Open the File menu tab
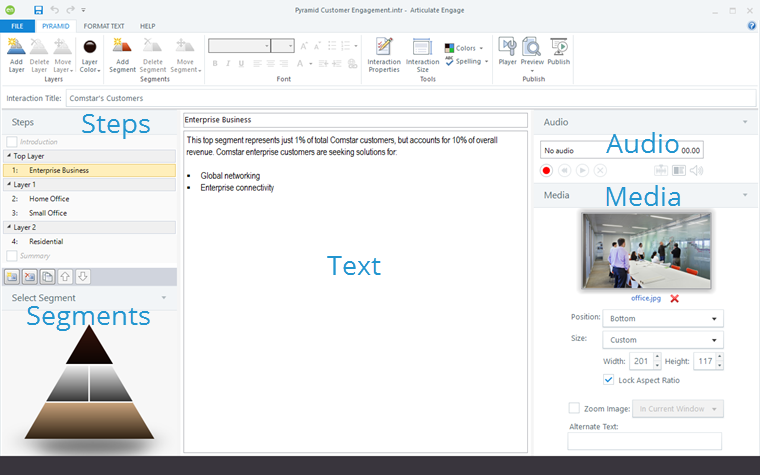 [x=17, y=25]
